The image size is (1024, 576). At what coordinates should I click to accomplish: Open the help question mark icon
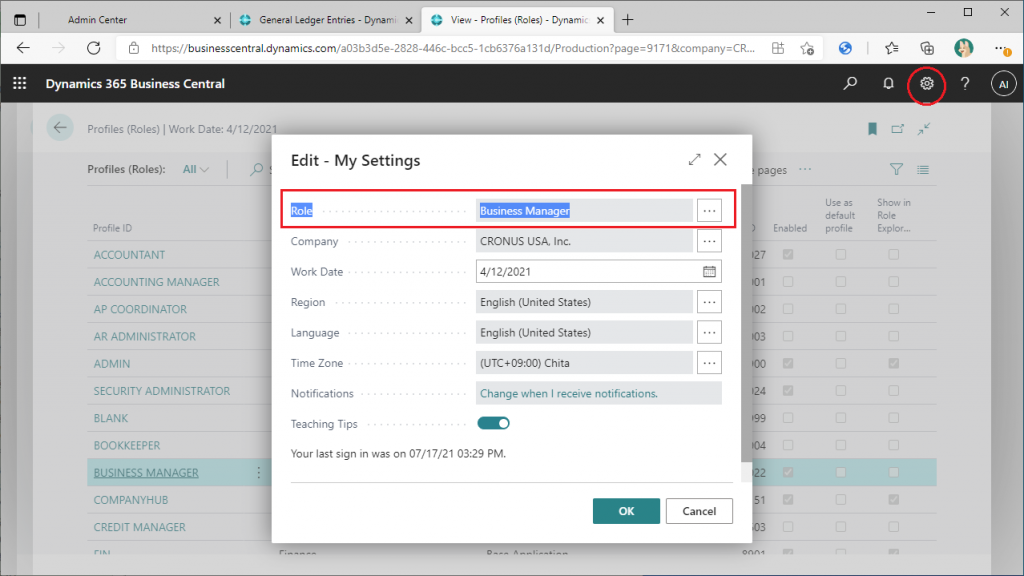point(965,84)
